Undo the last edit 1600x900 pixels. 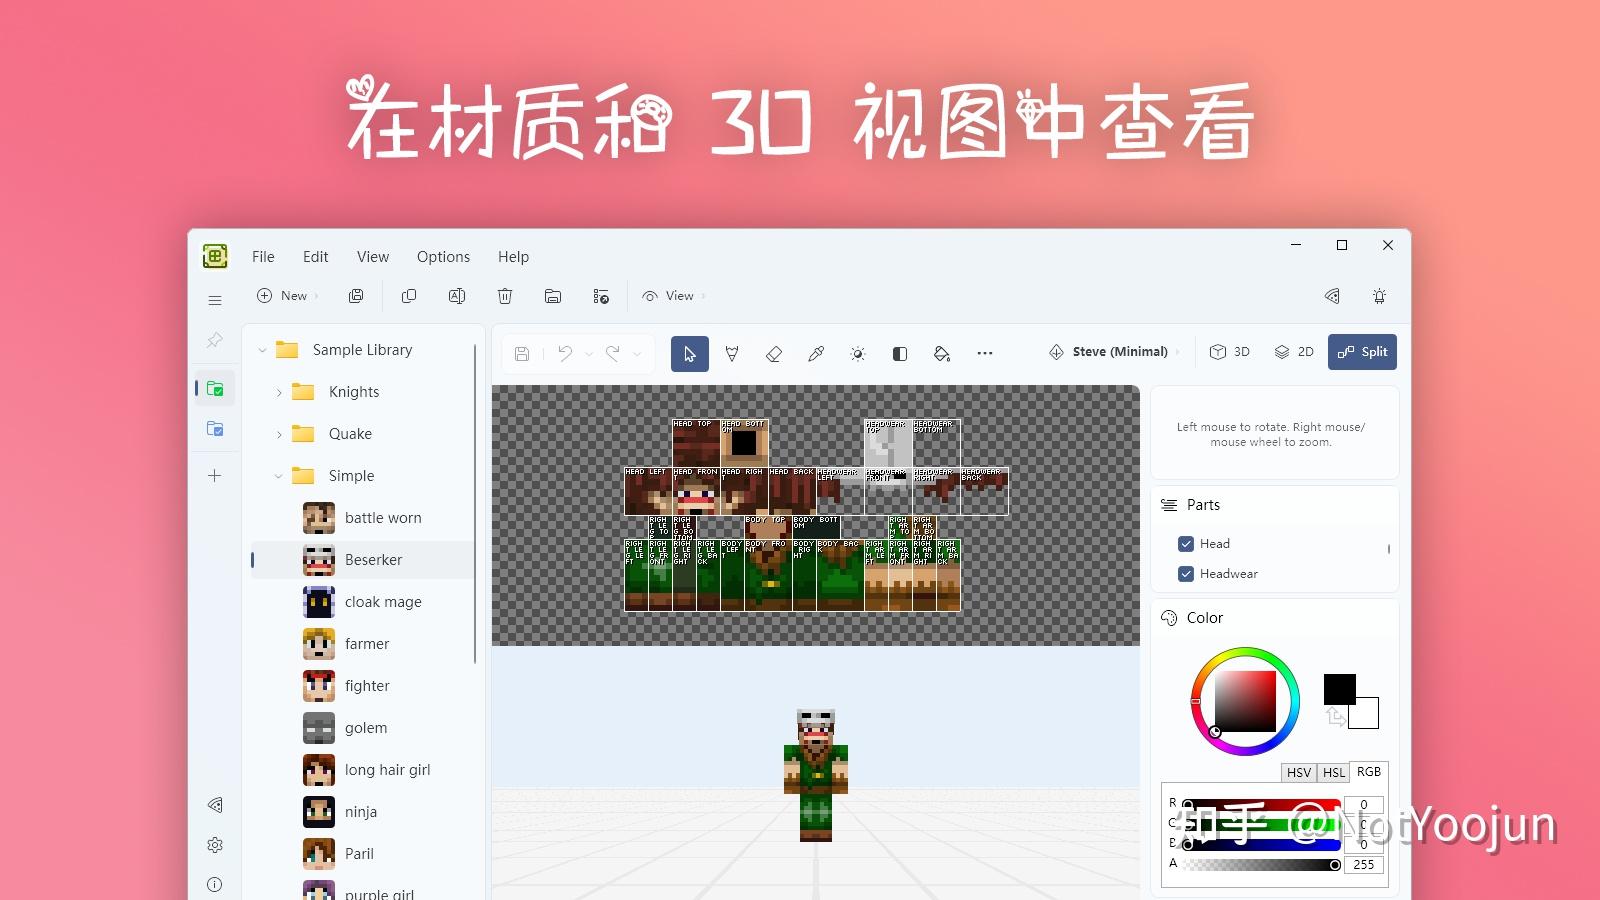pyautogui.click(x=565, y=352)
